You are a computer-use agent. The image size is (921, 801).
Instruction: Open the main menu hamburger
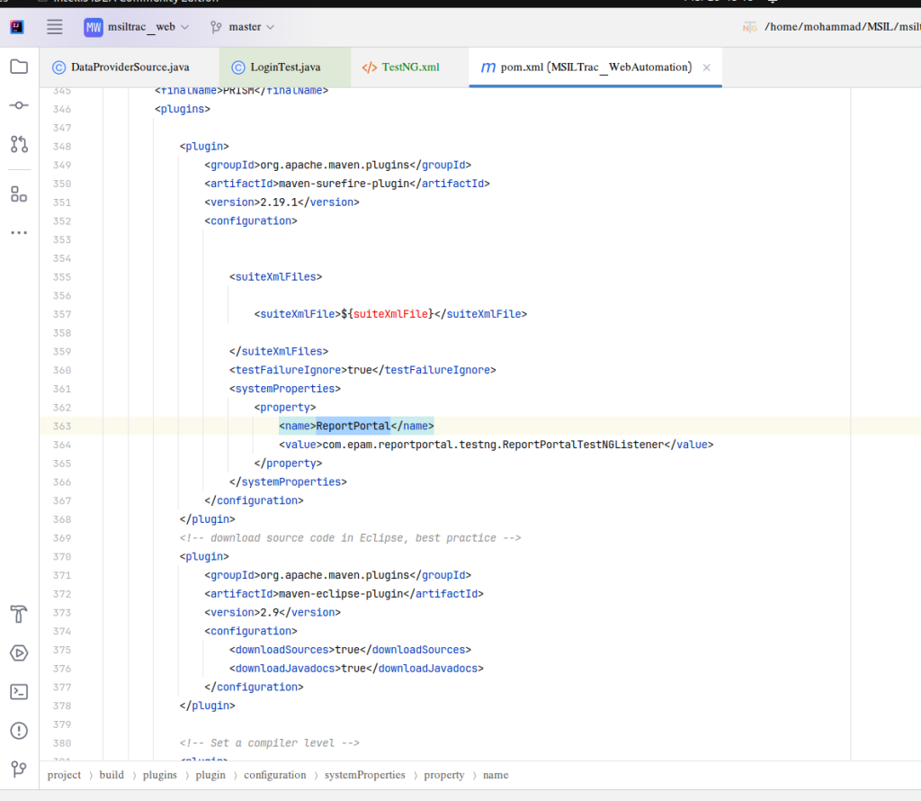pyautogui.click(x=54, y=27)
